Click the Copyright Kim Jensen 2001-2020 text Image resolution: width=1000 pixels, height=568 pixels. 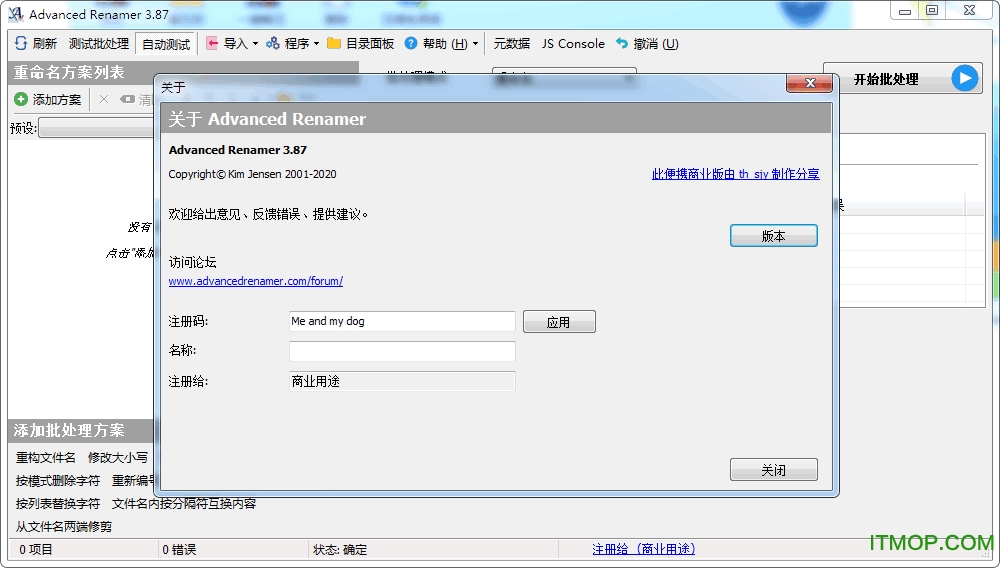coord(253,174)
